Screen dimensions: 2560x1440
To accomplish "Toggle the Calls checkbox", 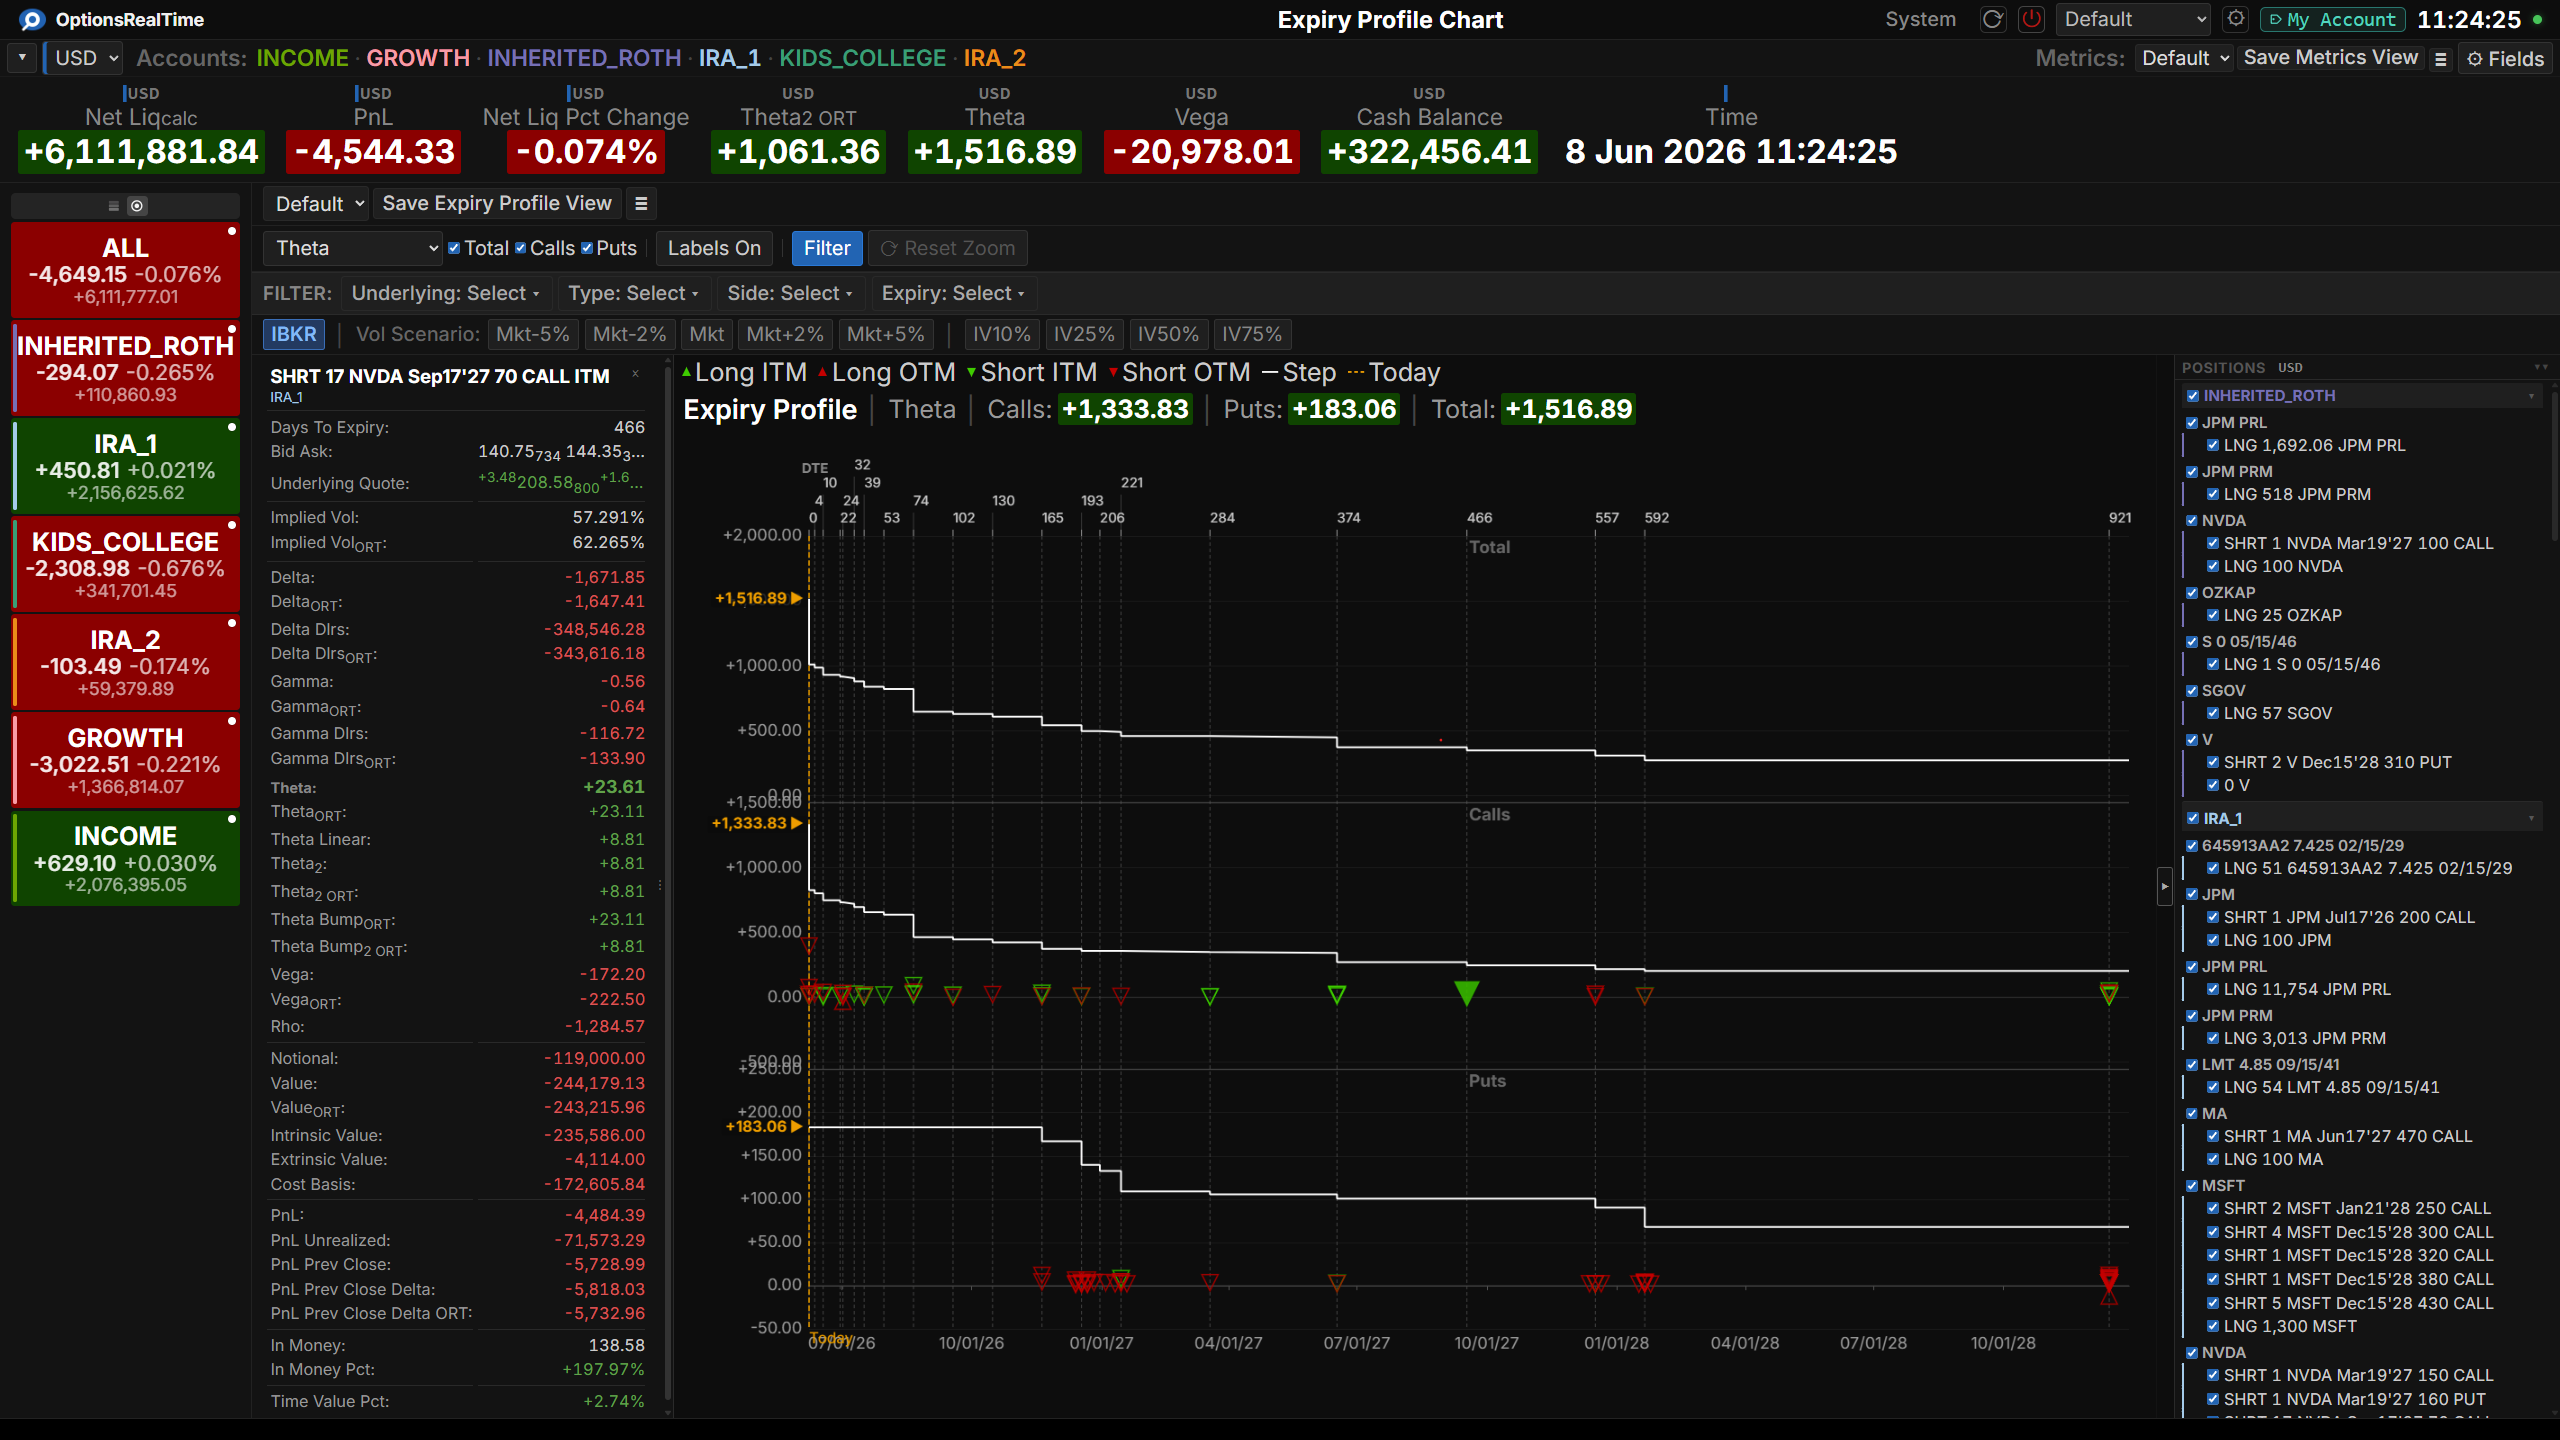I will tap(520, 248).
